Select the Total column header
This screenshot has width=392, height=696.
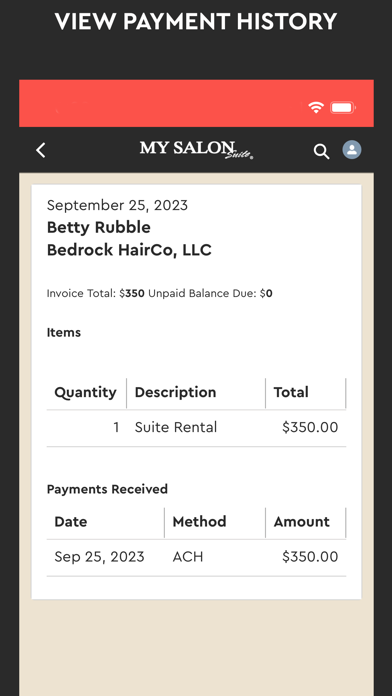tap(291, 392)
